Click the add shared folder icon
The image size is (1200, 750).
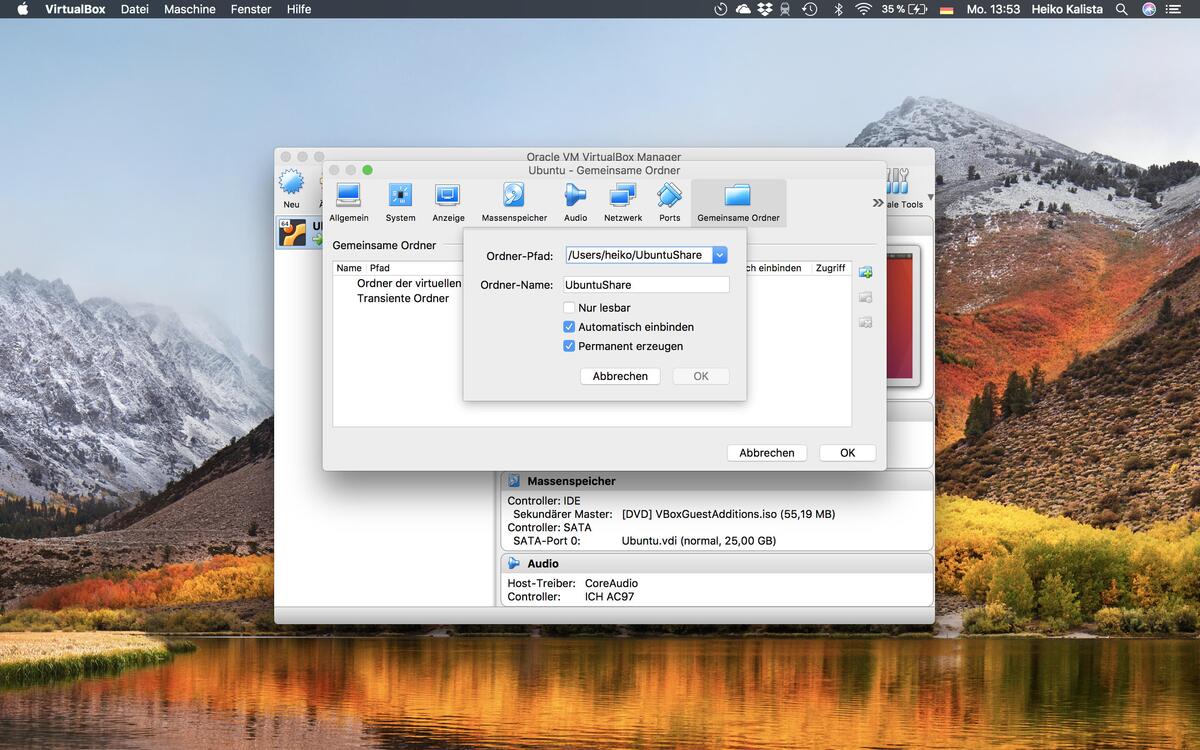pyautogui.click(x=865, y=272)
